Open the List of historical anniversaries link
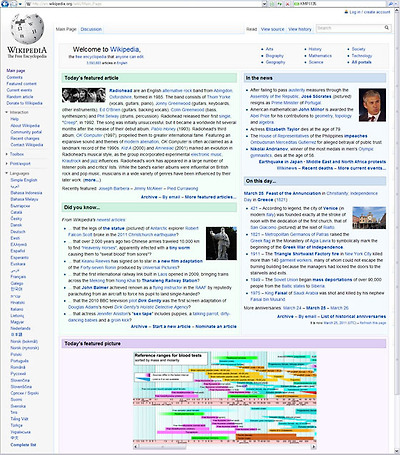The width and height of the screenshot is (400, 455). coord(353,316)
